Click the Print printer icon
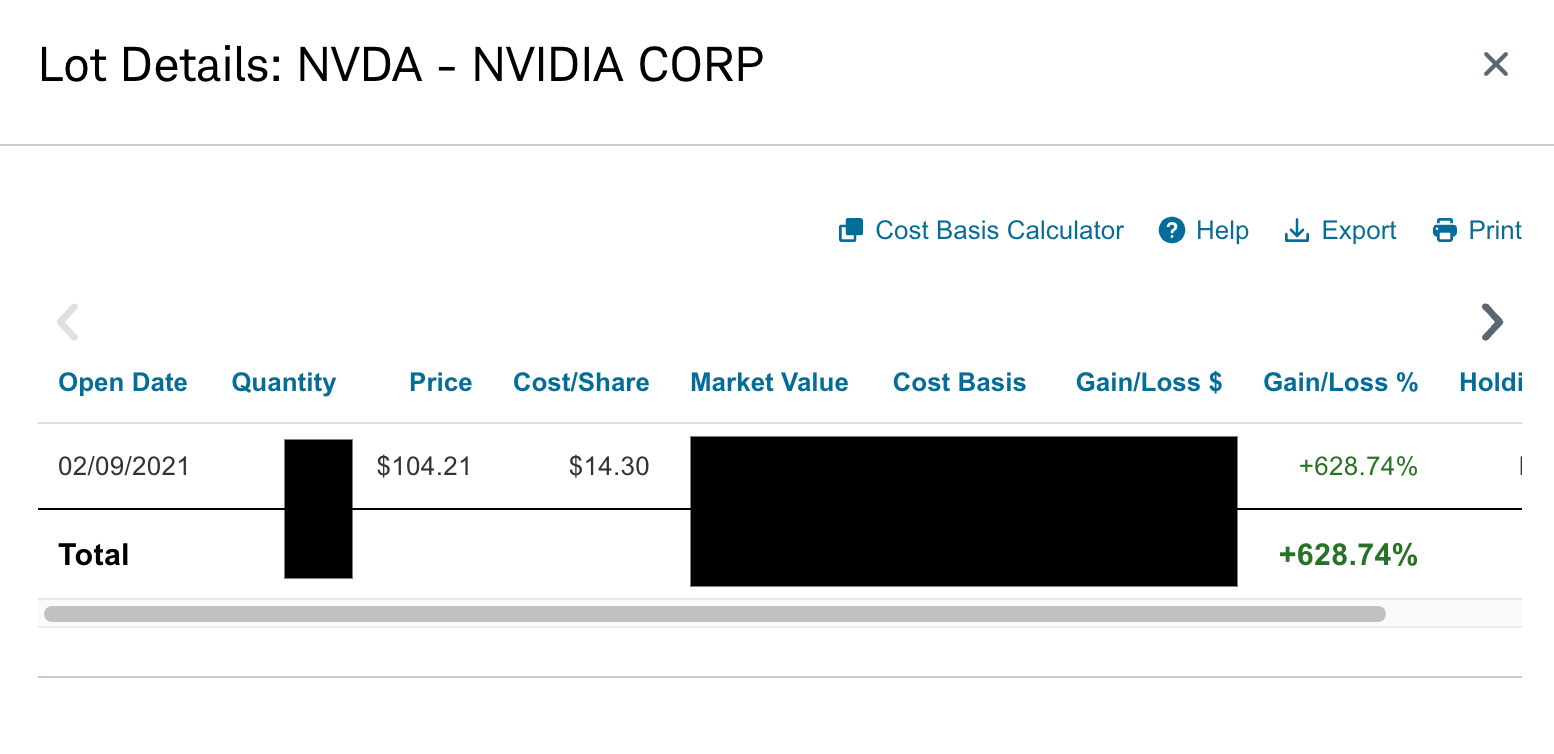This screenshot has width=1554, height=754. pos(1445,231)
